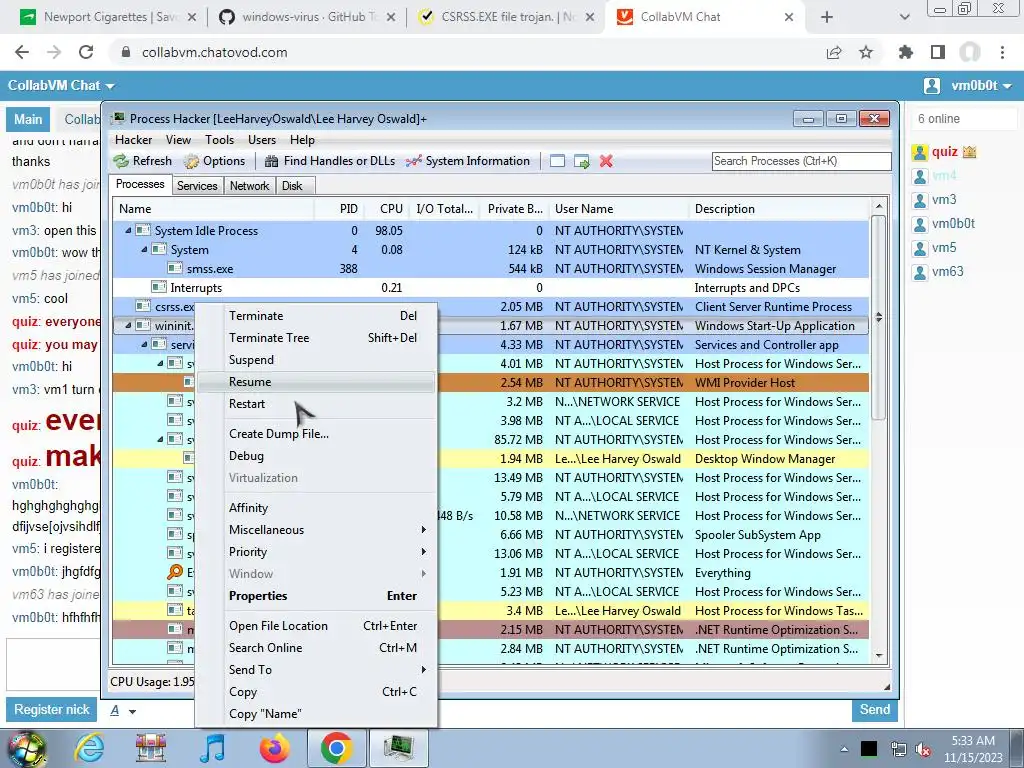Click the Process Hacker taskbar button
Viewport: 1024px width, 768px height.
pyautogui.click(x=399, y=748)
